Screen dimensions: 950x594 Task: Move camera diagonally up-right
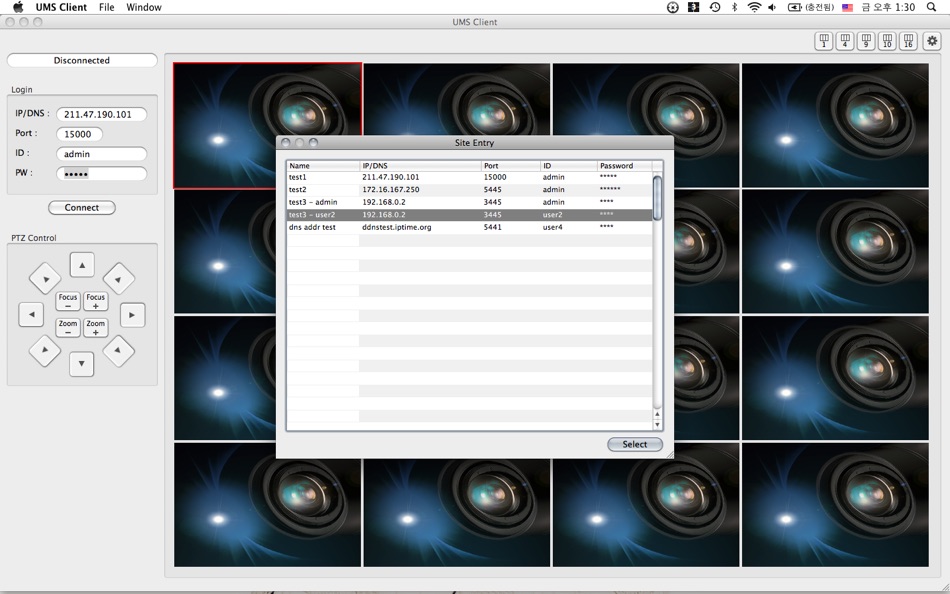click(x=118, y=278)
